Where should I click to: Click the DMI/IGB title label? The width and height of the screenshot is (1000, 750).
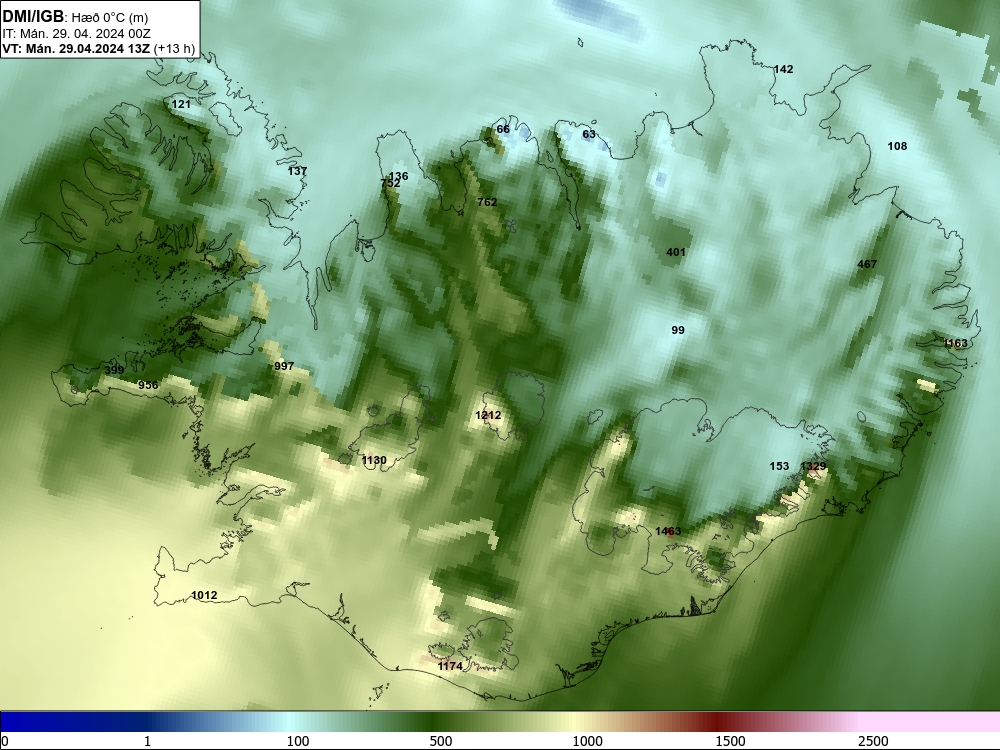click(x=33, y=17)
